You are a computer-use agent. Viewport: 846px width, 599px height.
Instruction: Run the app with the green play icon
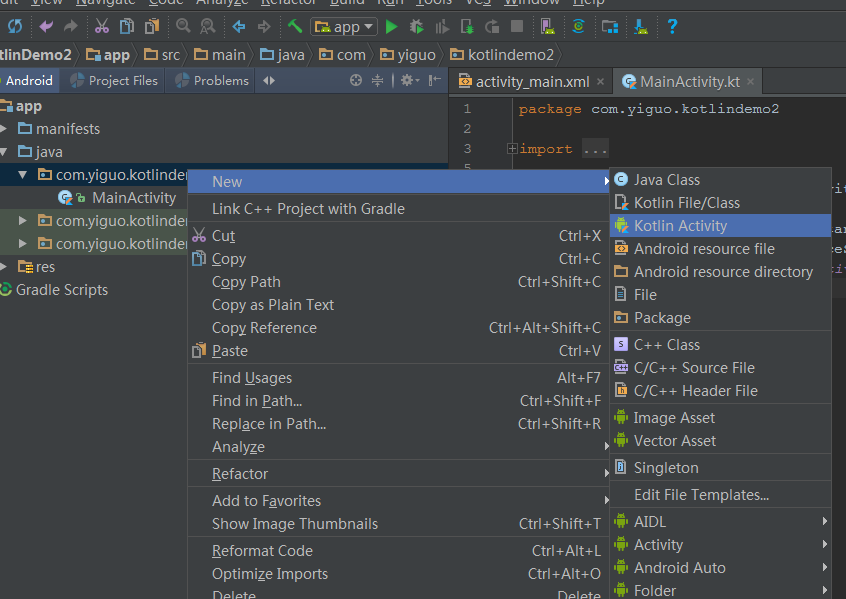click(392, 26)
